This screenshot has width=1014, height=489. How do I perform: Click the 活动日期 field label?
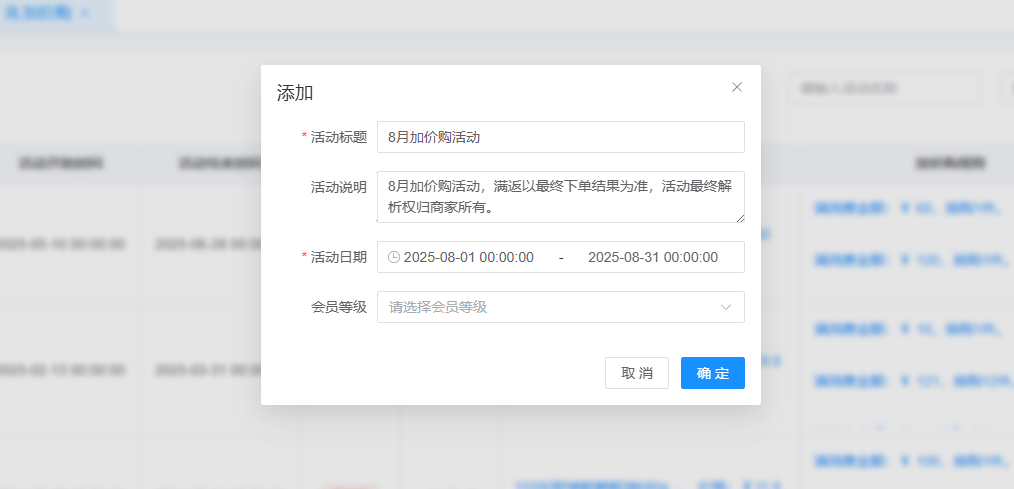click(338, 257)
